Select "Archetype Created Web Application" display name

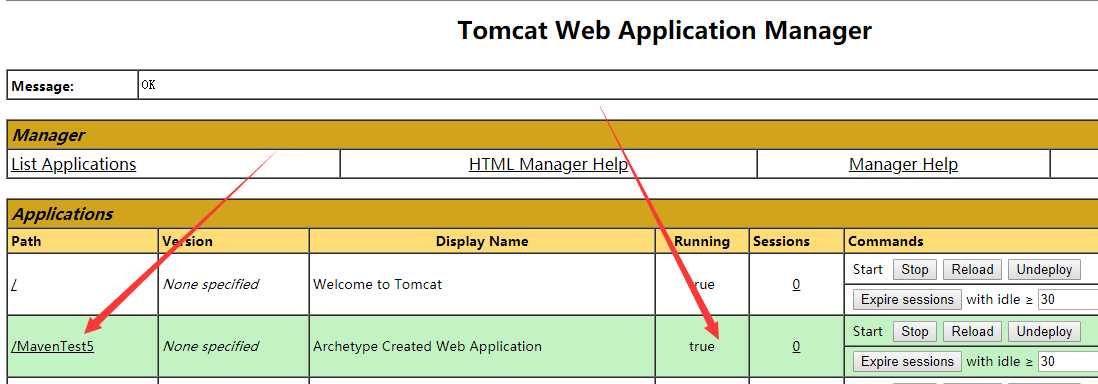(x=427, y=346)
